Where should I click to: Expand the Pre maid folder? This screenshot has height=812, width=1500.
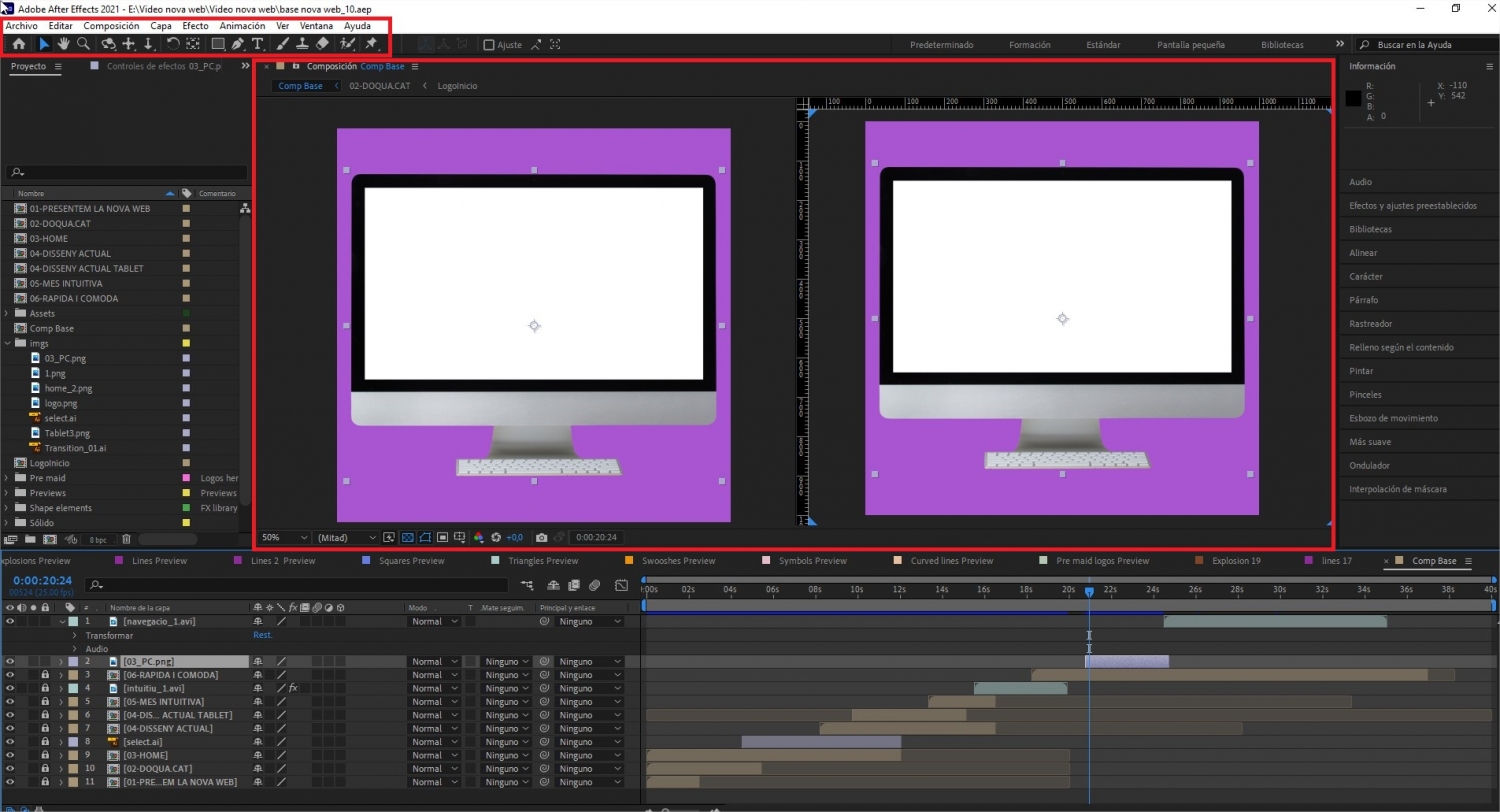coord(8,478)
